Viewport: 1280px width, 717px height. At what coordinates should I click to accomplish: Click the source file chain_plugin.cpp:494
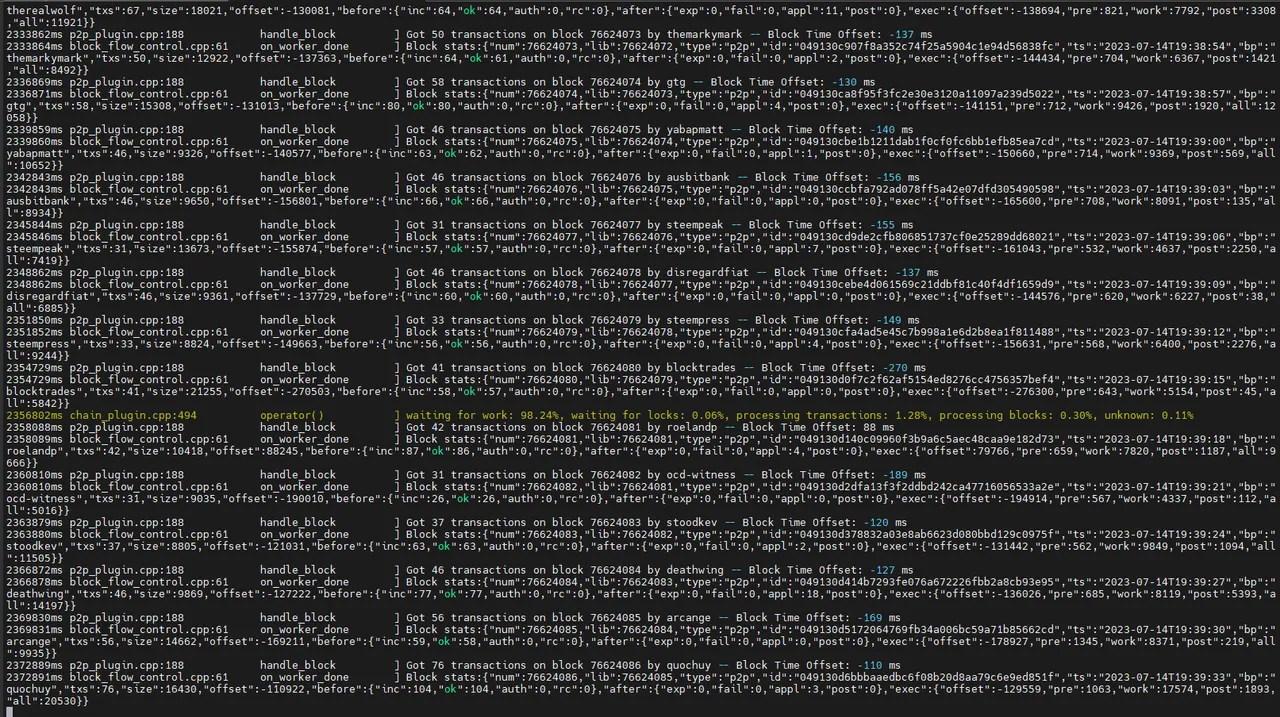point(133,415)
